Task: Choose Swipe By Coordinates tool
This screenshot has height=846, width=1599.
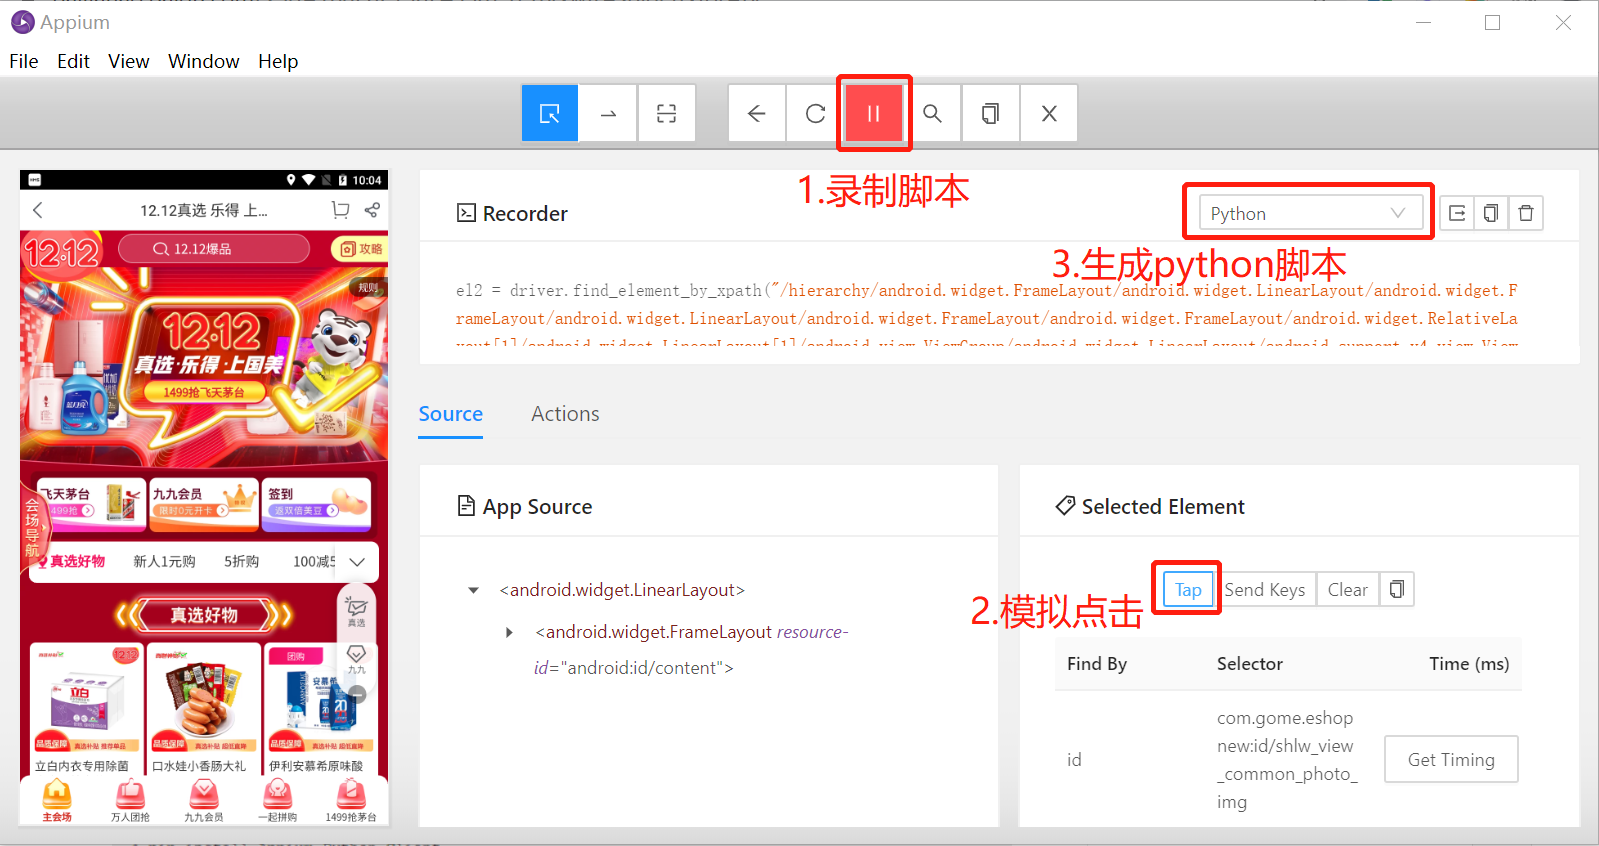Action: [608, 113]
